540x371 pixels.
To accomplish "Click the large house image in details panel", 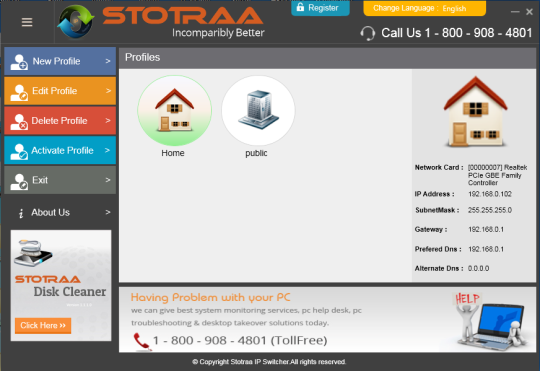I will [475, 112].
